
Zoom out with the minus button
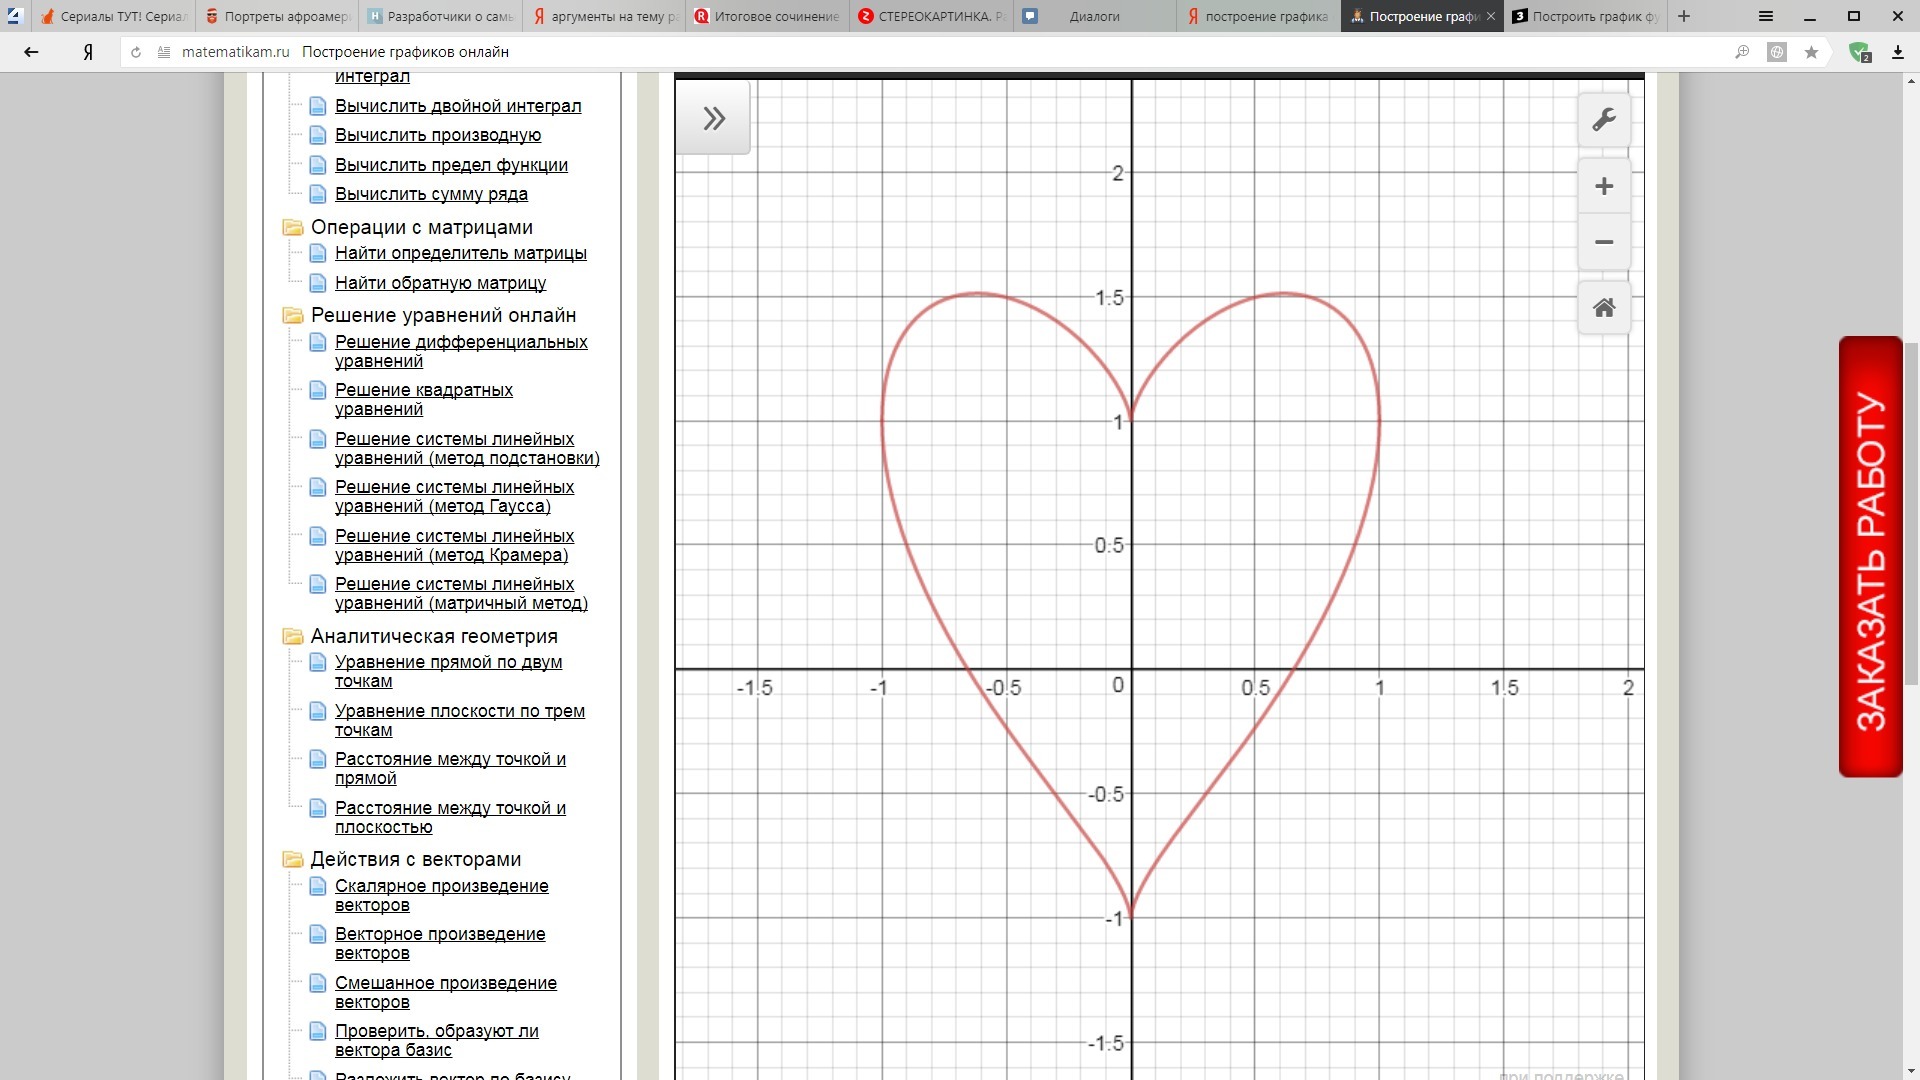pos(1603,242)
